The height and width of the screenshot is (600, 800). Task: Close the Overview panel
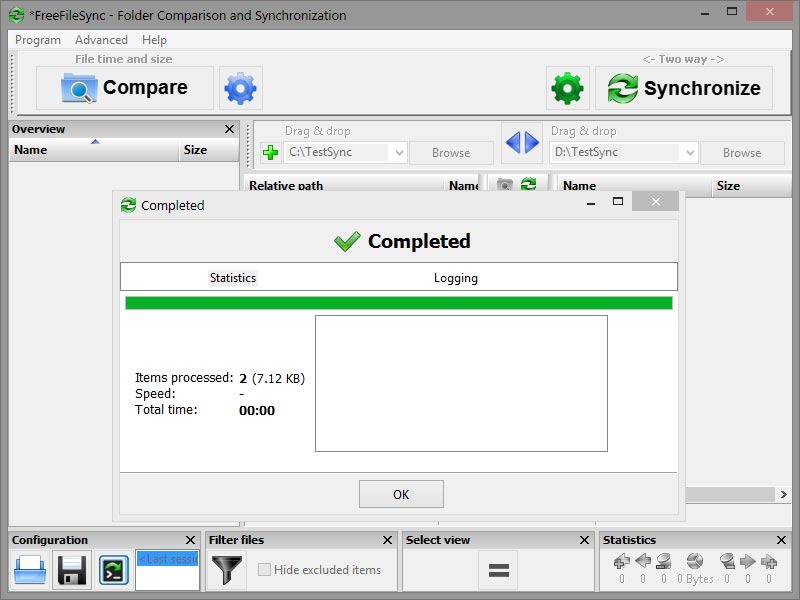[230, 129]
